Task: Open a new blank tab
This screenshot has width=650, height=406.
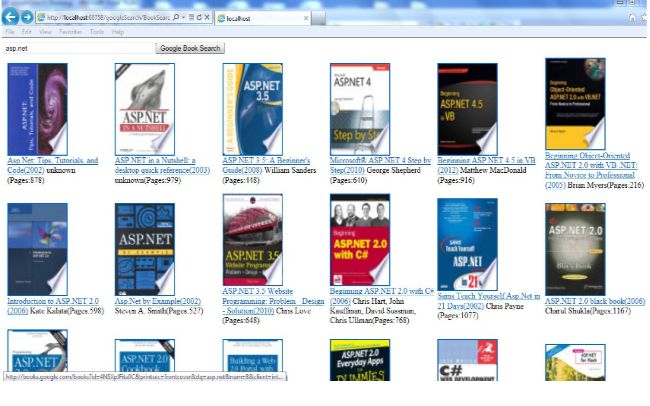Action: (318, 18)
